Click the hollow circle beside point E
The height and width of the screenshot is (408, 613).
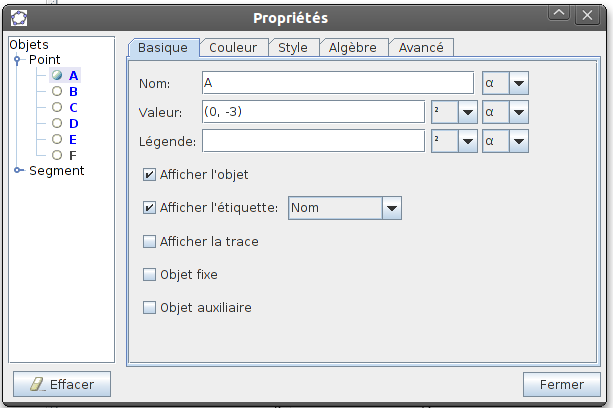coord(57,139)
